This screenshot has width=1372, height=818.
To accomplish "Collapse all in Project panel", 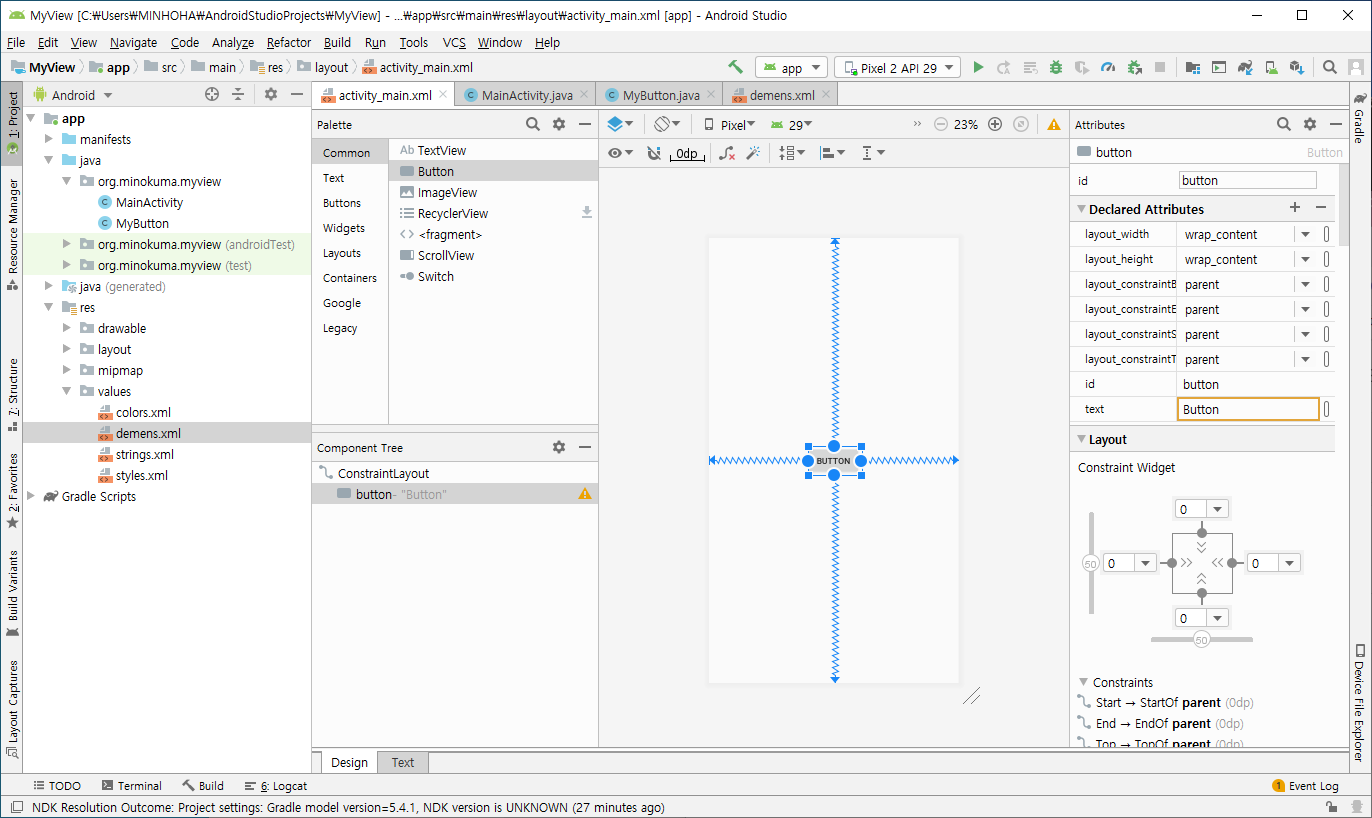I will coord(238,94).
